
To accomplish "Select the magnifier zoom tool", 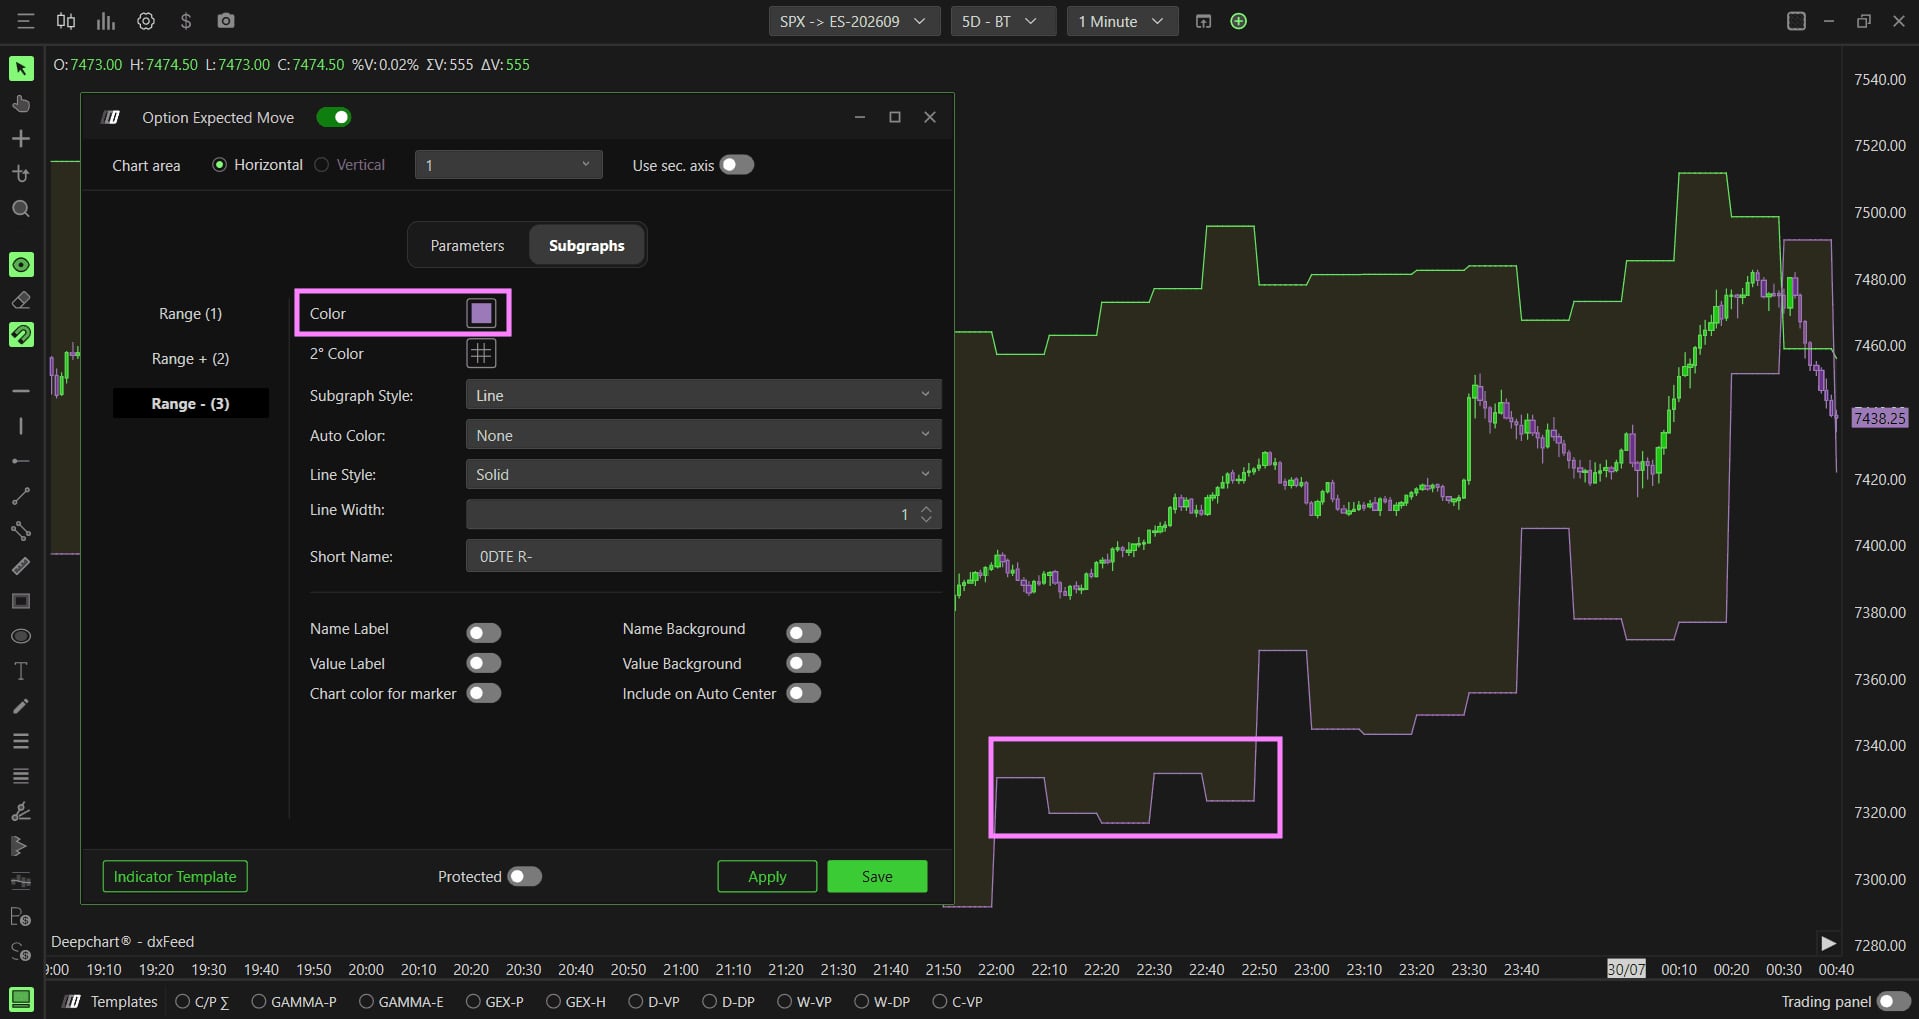I will pos(21,209).
